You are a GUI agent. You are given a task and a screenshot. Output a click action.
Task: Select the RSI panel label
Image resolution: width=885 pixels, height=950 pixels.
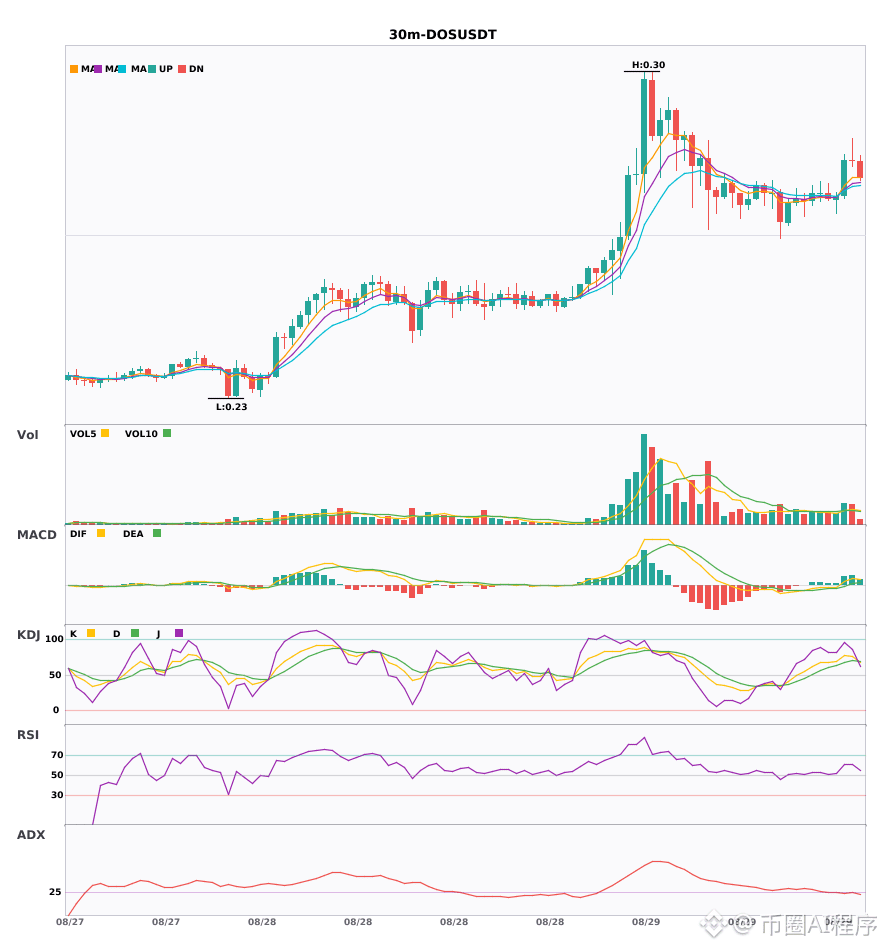pos(28,735)
